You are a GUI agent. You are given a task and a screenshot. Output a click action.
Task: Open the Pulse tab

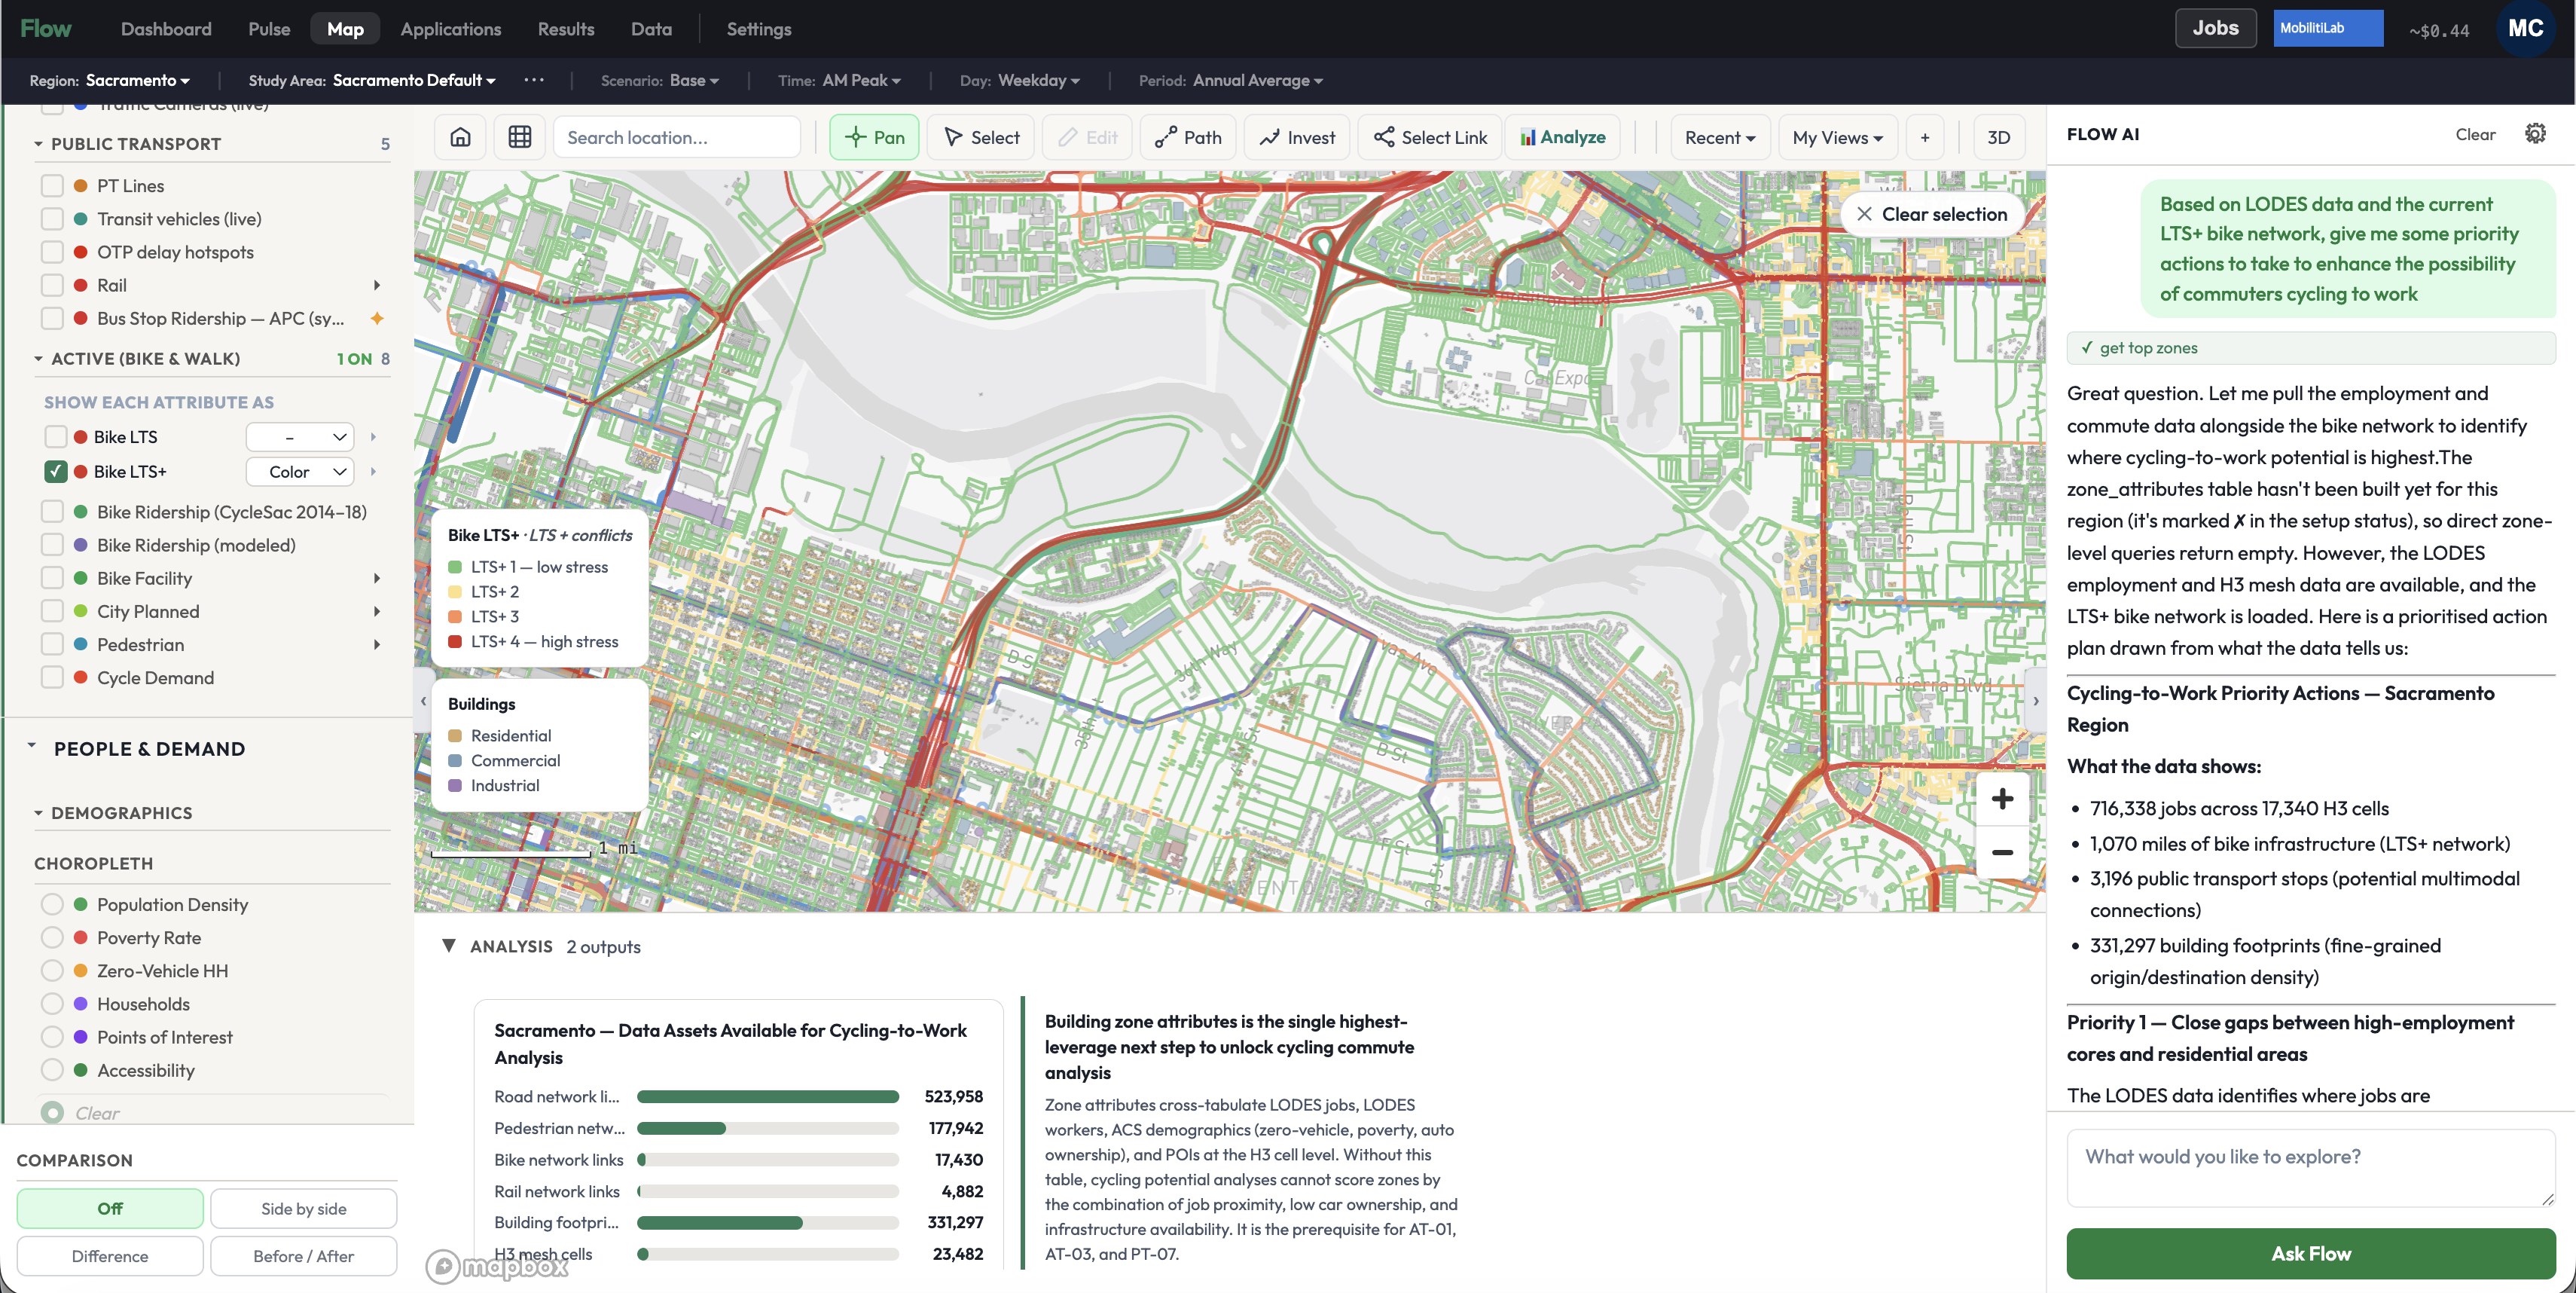pos(269,28)
